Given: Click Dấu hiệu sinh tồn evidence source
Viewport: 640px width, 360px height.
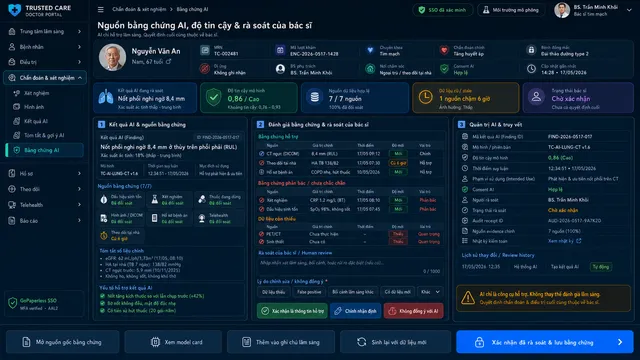Looking at the screenshot, I should (x=122, y=200).
